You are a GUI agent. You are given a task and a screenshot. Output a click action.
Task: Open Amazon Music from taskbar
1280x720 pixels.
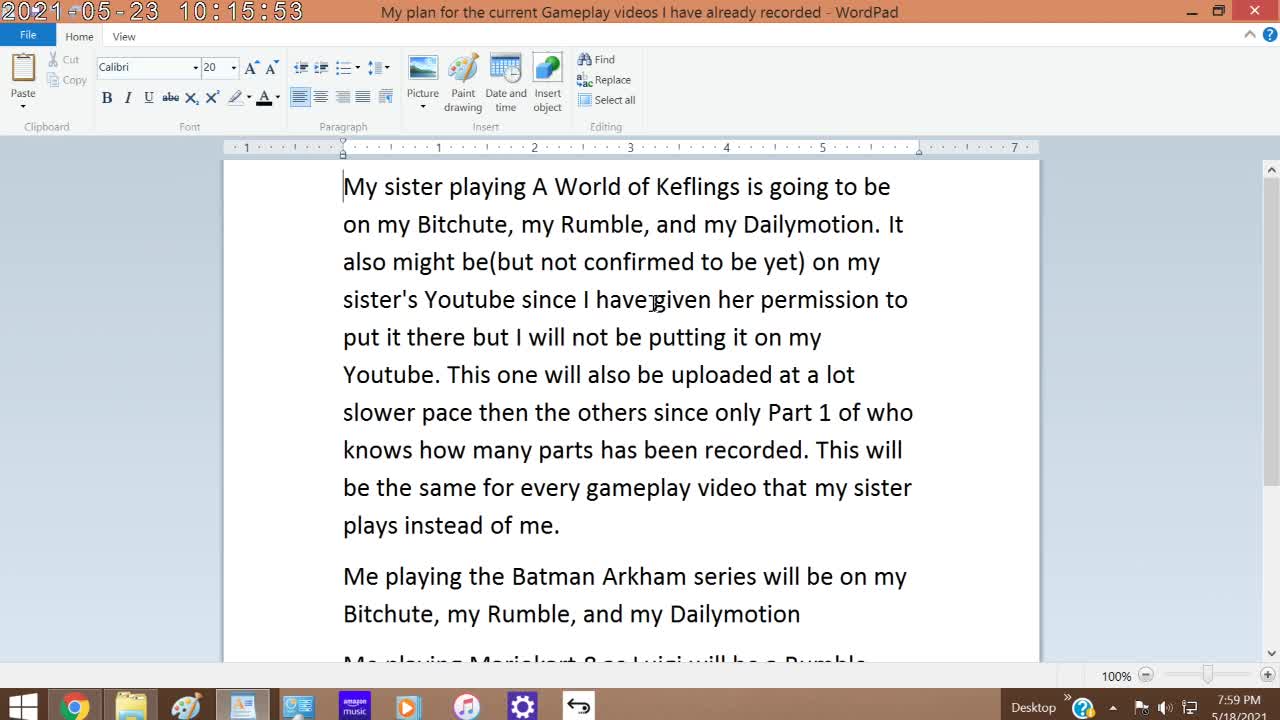(x=354, y=706)
